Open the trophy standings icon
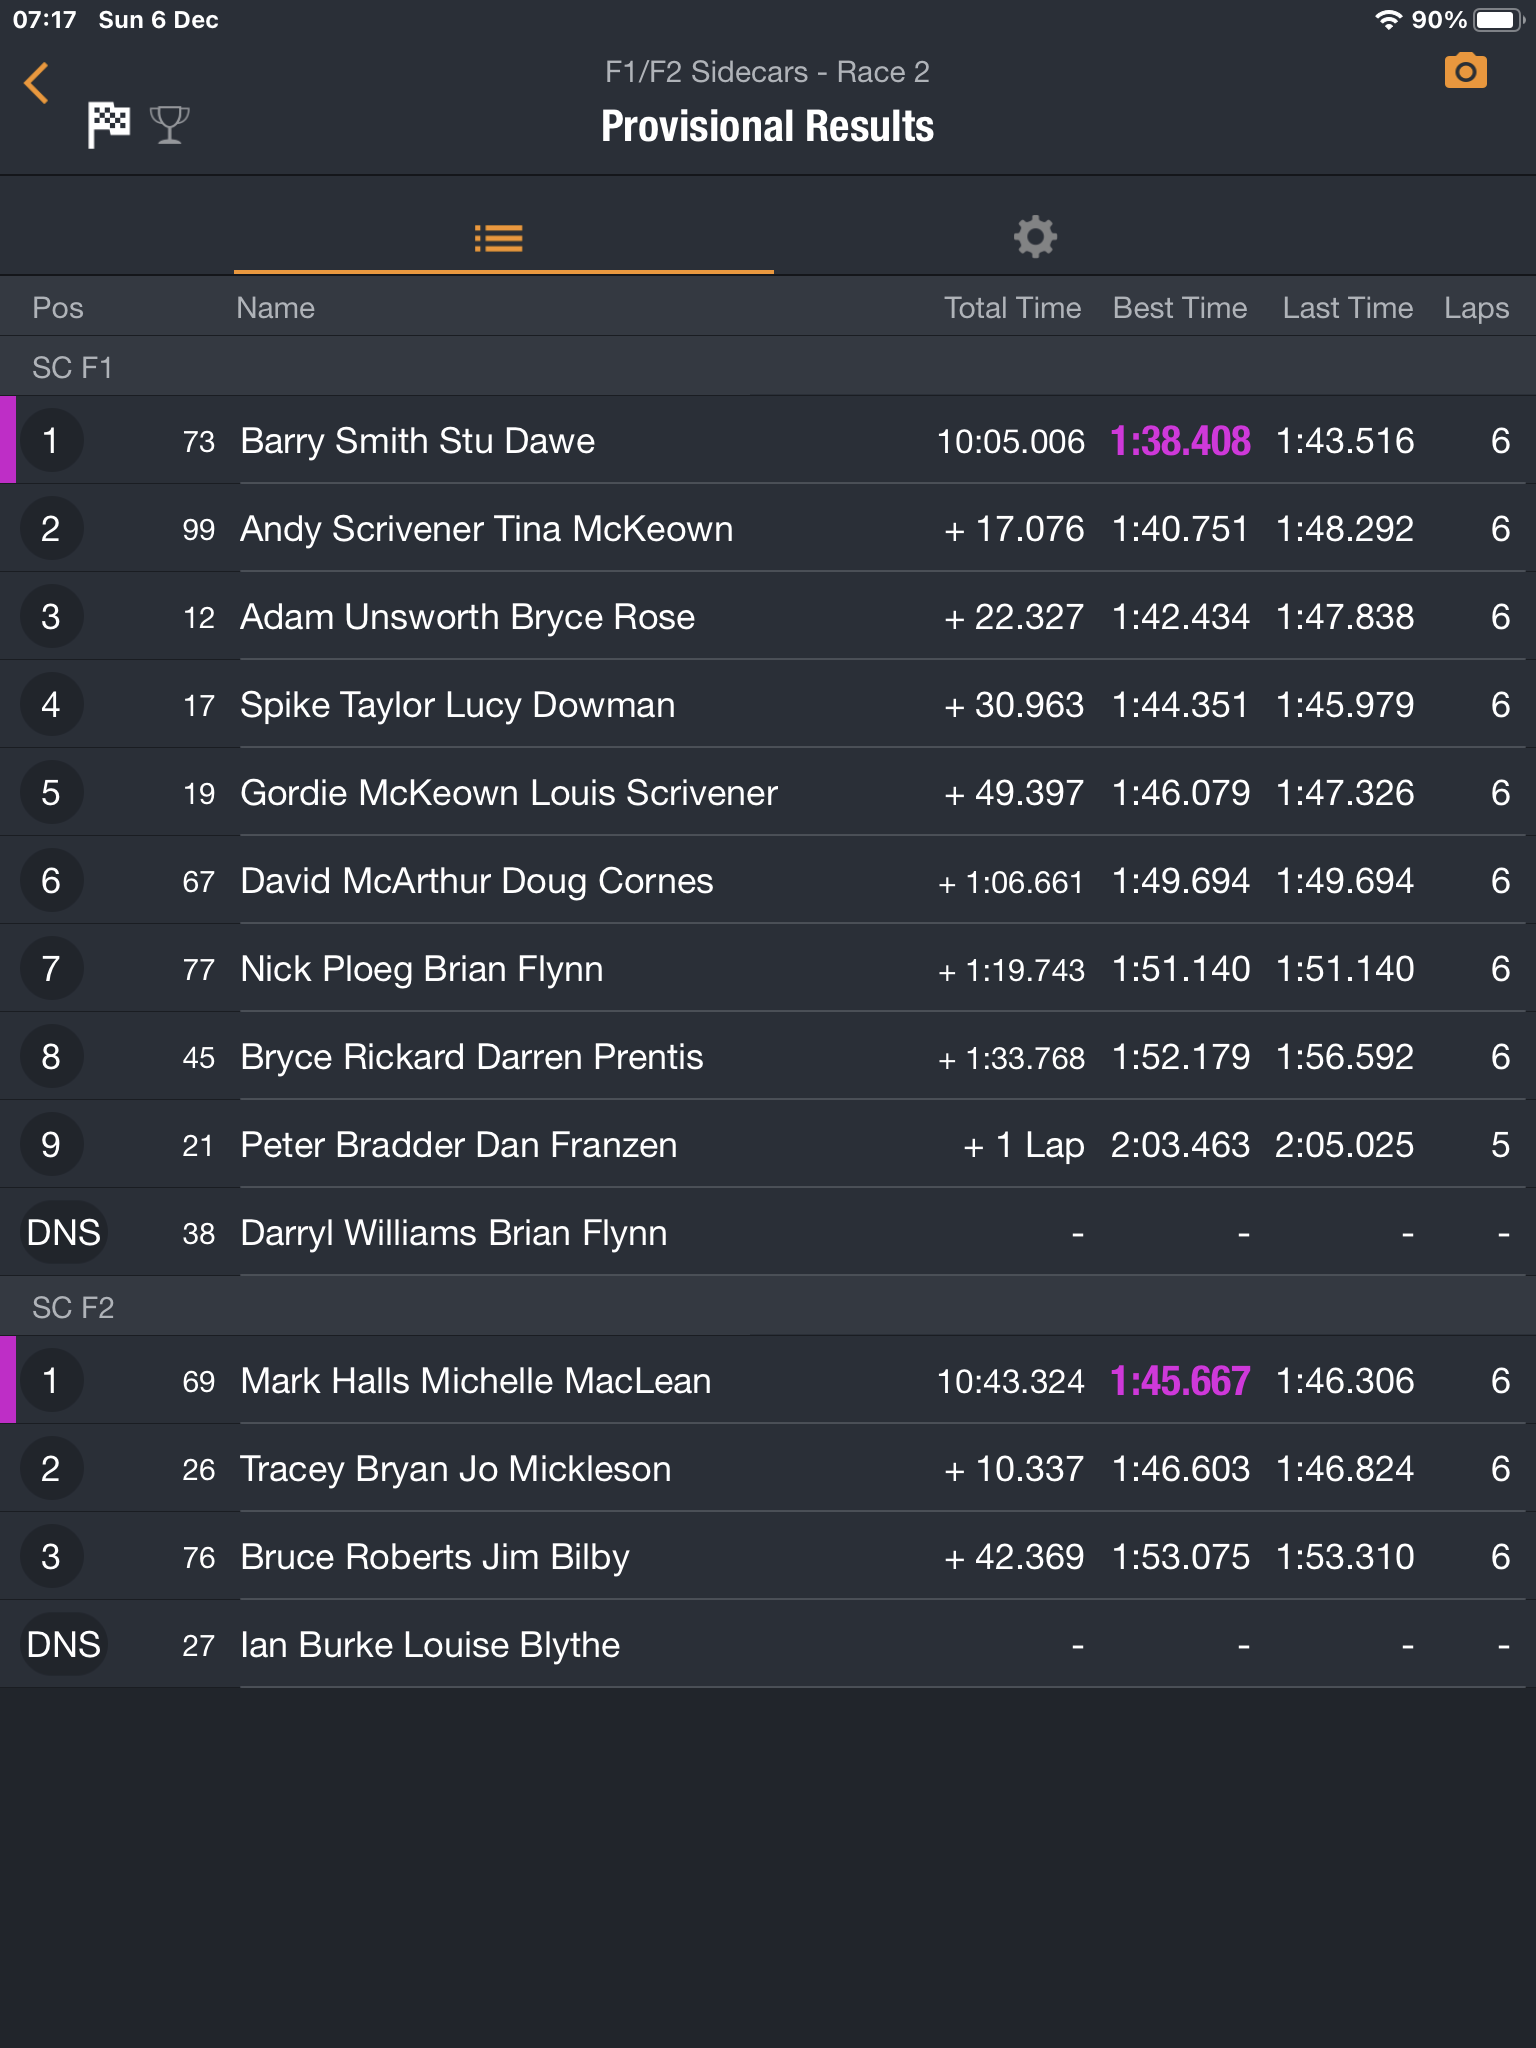 (169, 125)
